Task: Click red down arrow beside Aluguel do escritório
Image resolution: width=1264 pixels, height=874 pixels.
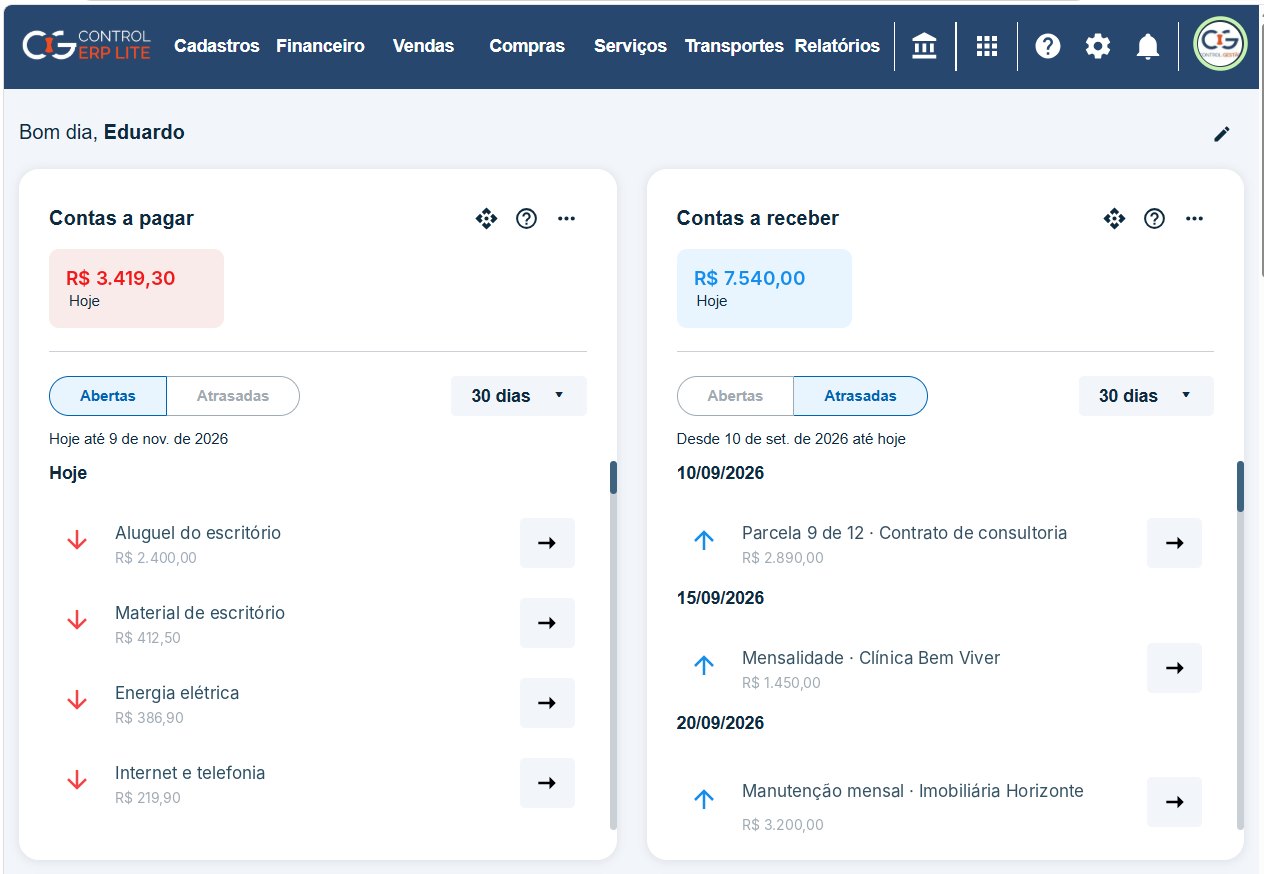Action: (77, 540)
